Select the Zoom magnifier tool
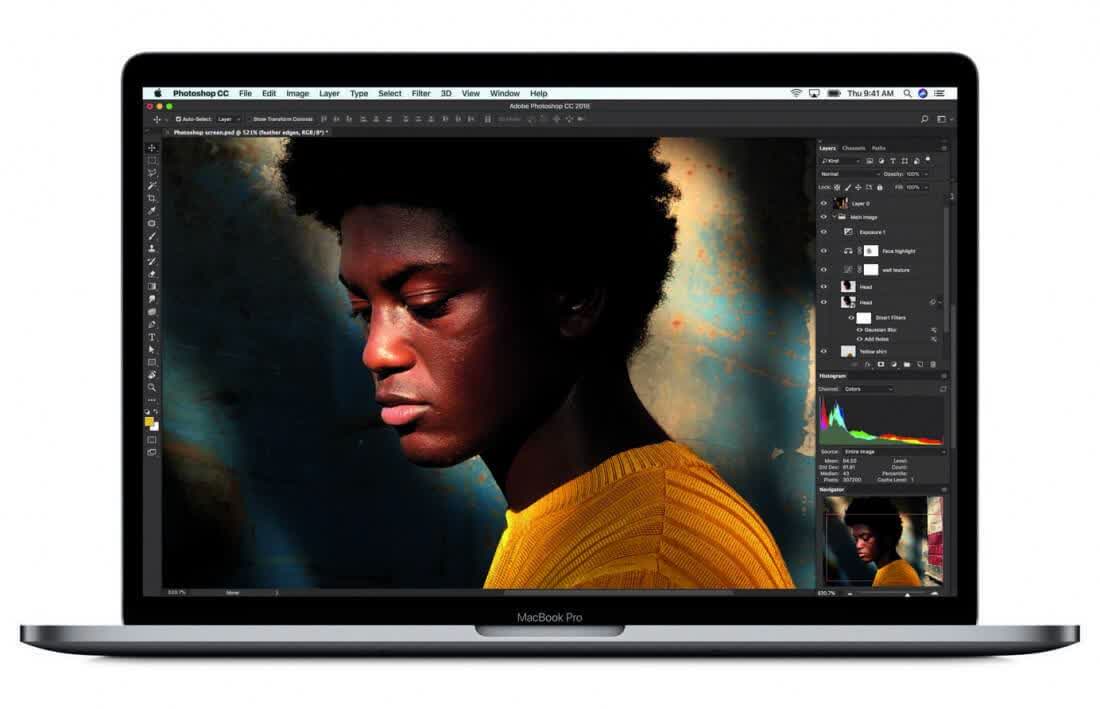 click(152, 388)
